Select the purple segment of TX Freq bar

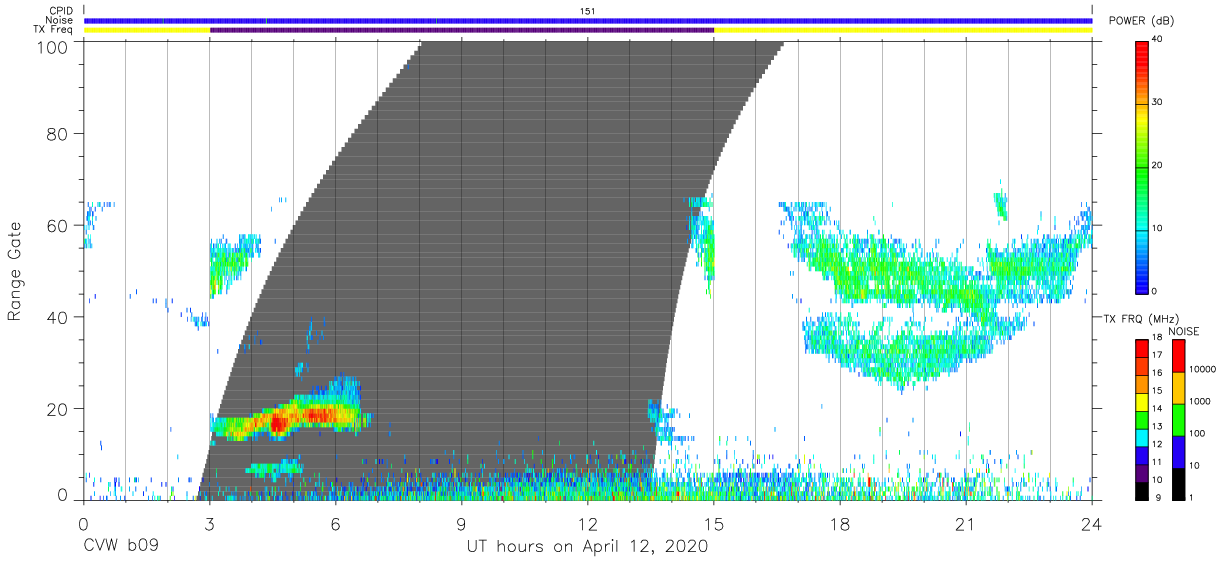pos(462,30)
